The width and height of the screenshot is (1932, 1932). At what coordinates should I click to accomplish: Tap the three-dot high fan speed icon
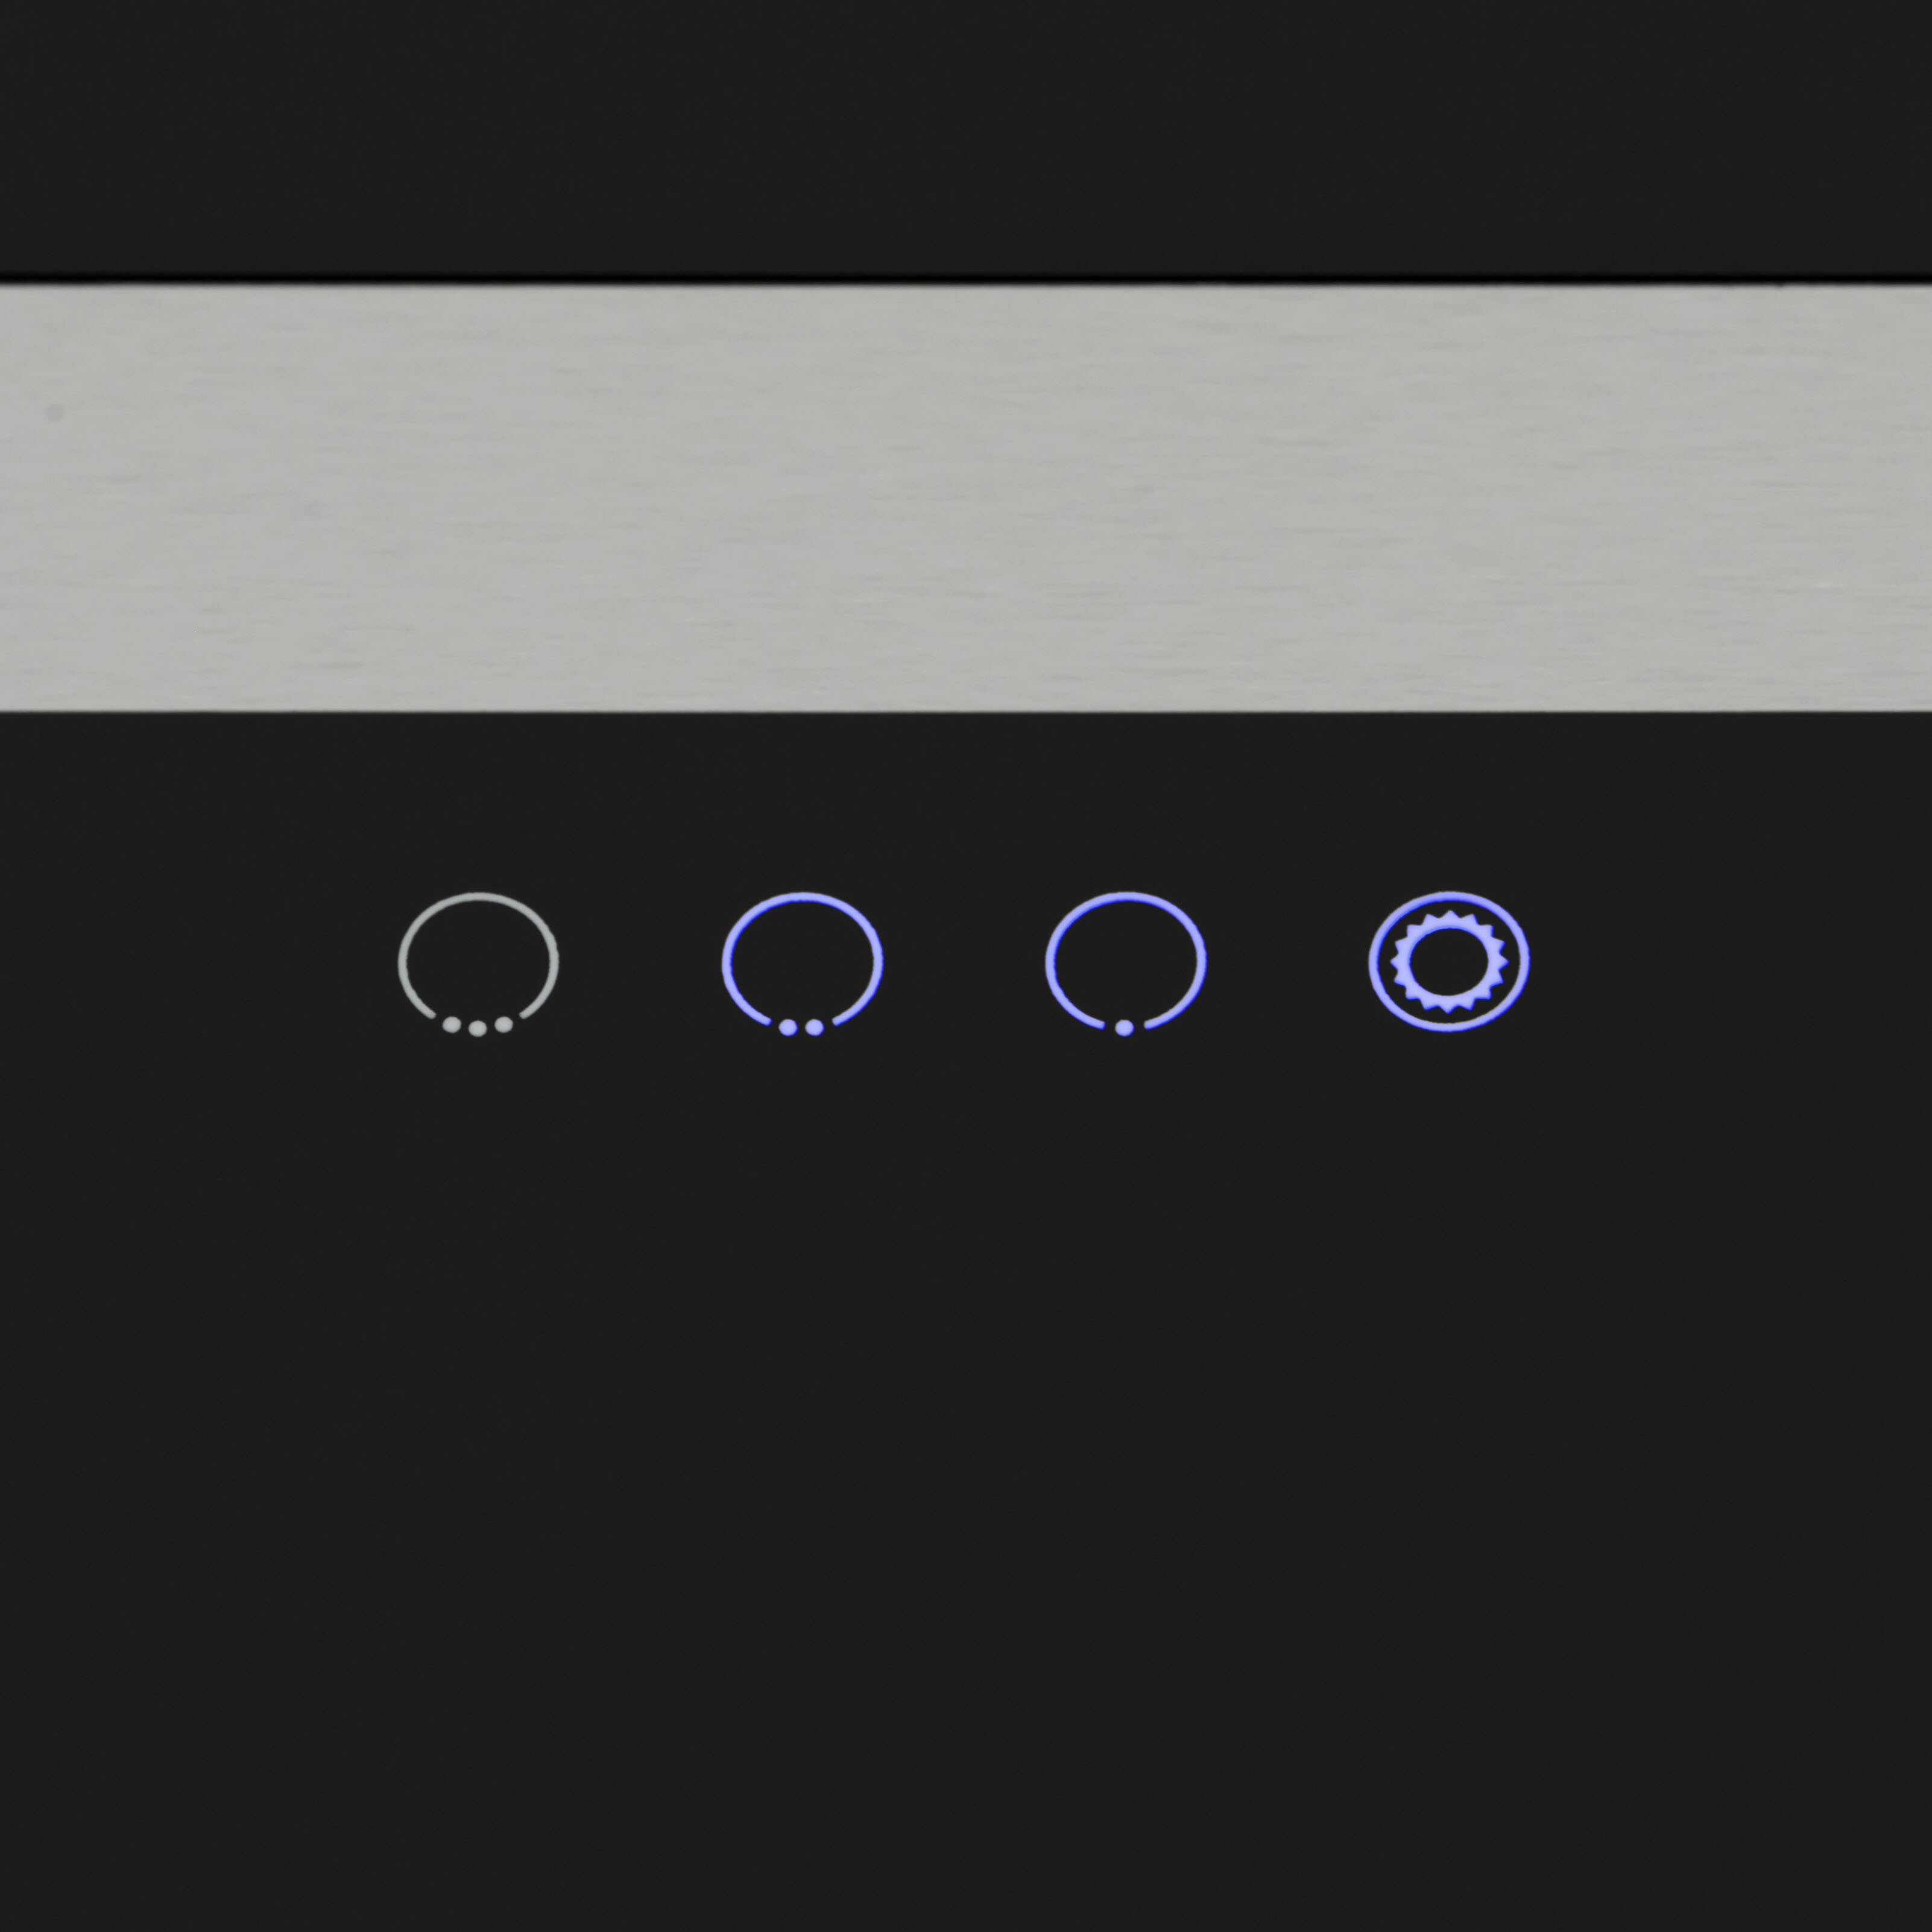pos(478,964)
